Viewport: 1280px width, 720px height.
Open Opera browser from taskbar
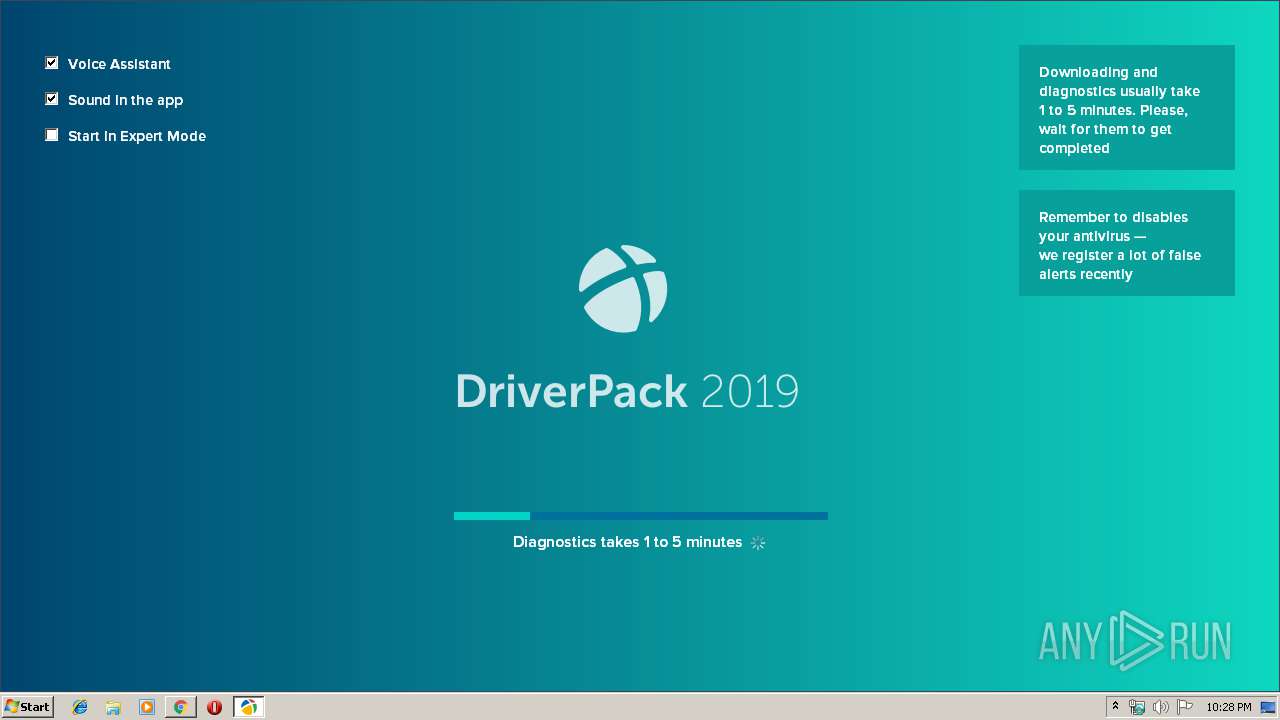pos(214,707)
